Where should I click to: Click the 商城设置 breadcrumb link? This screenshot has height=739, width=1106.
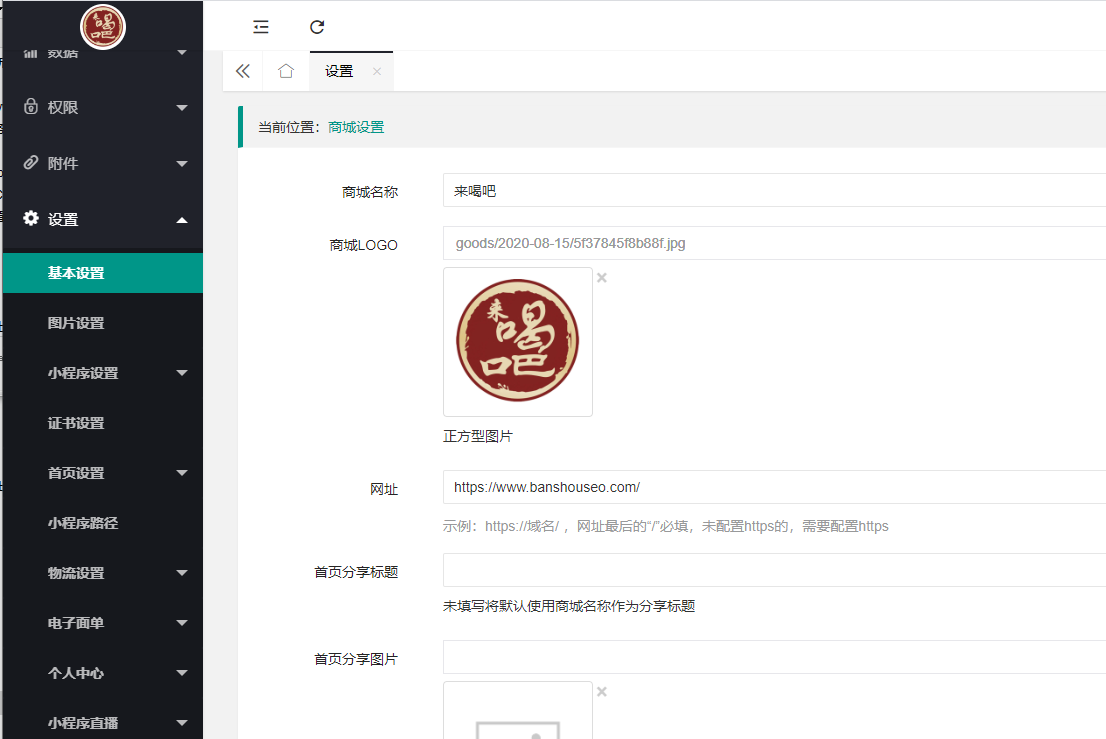tap(356, 127)
